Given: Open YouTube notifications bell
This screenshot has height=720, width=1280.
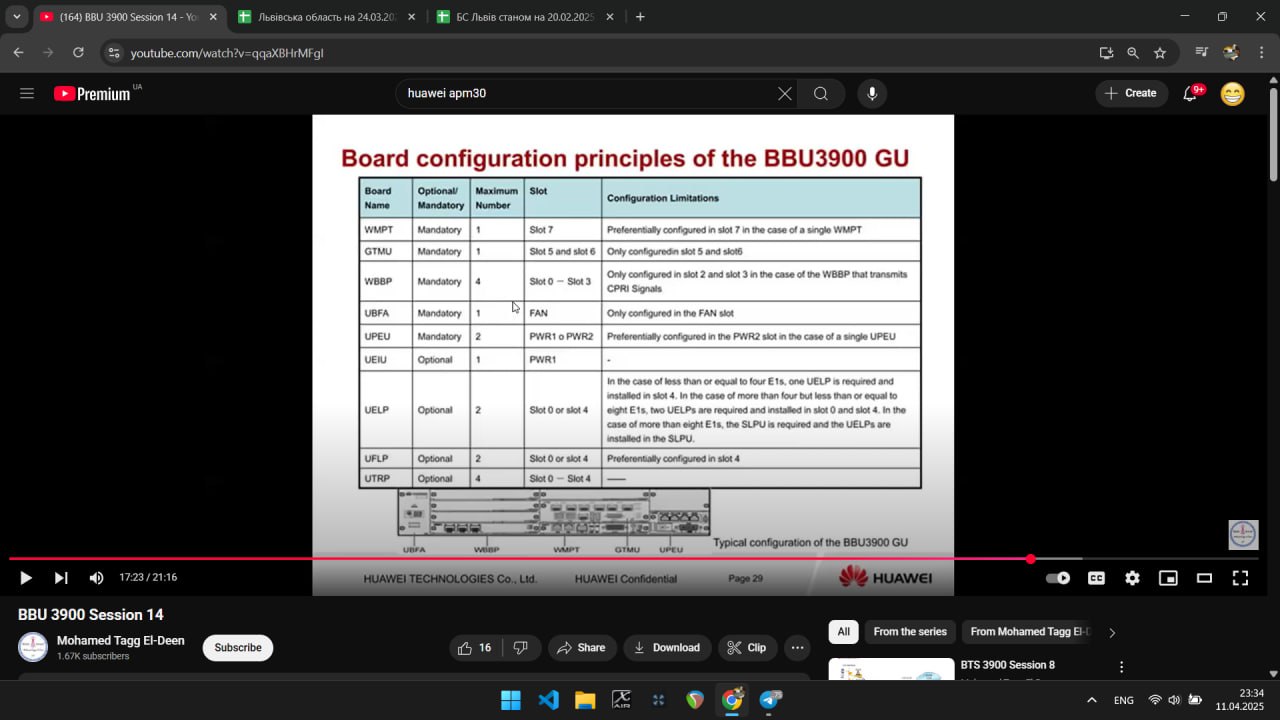Looking at the screenshot, I should pyautogui.click(x=1190, y=93).
